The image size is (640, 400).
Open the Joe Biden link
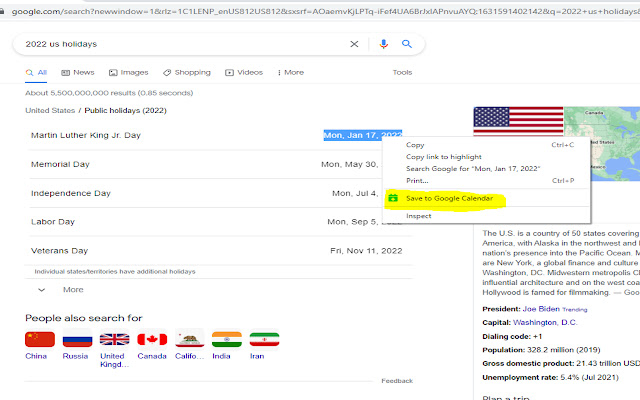click(x=541, y=309)
